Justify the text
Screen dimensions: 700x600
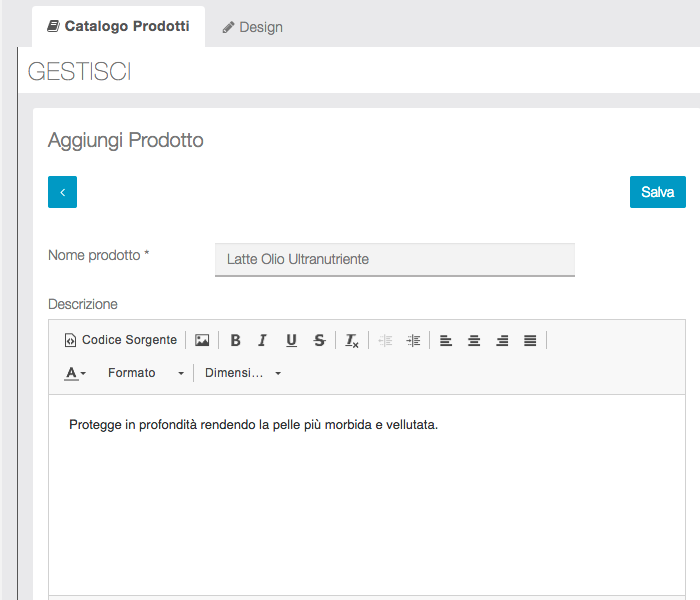(x=530, y=340)
